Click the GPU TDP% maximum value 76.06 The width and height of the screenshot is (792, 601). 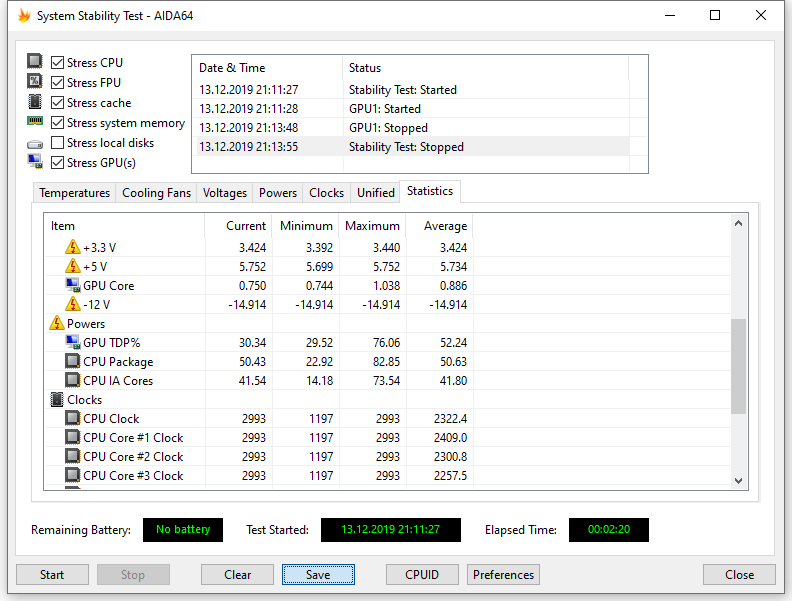point(386,343)
